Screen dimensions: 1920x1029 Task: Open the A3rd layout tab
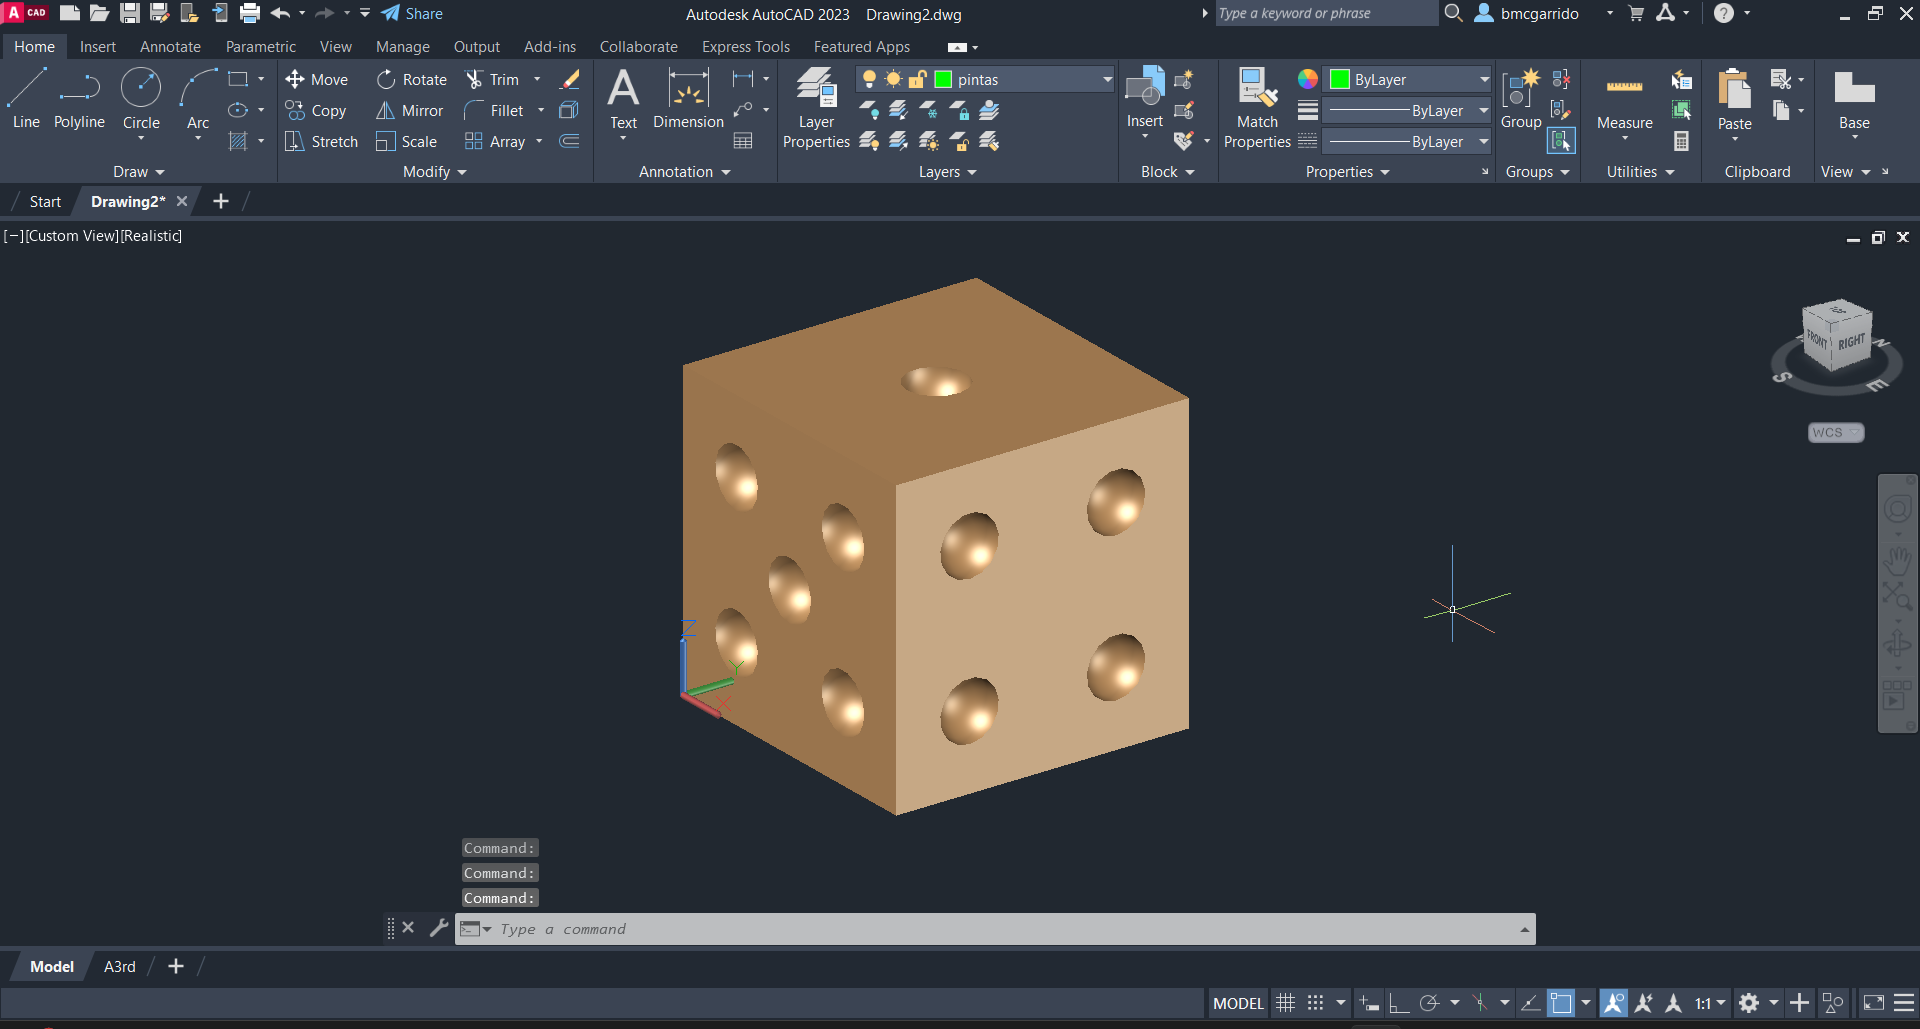pyautogui.click(x=119, y=967)
